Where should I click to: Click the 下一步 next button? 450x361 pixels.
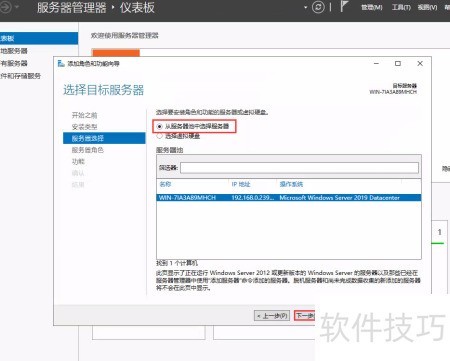click(304, 315)
